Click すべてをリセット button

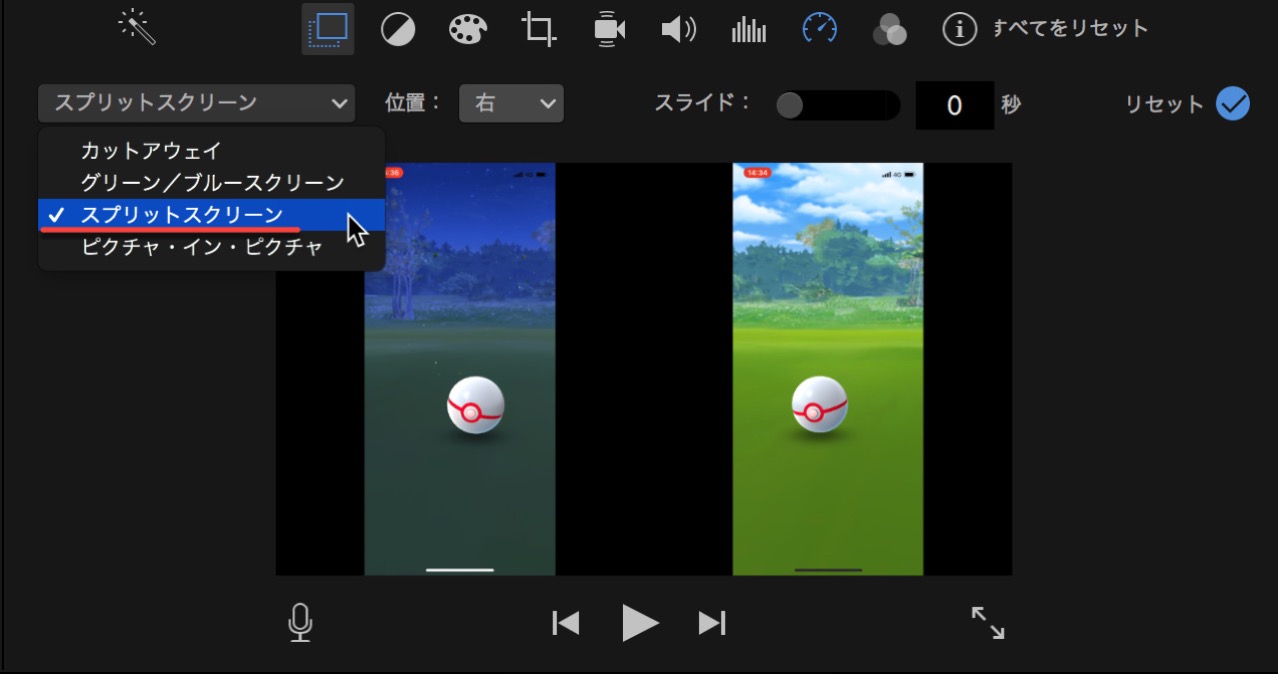(1070, 28)
